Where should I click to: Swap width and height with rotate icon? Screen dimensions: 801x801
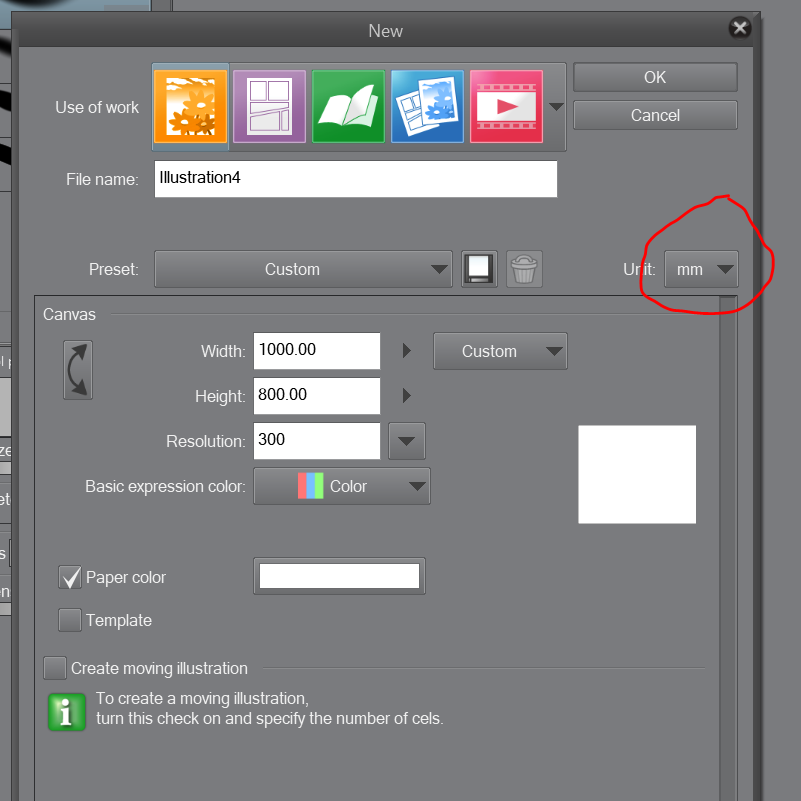(x=78, y=370)
